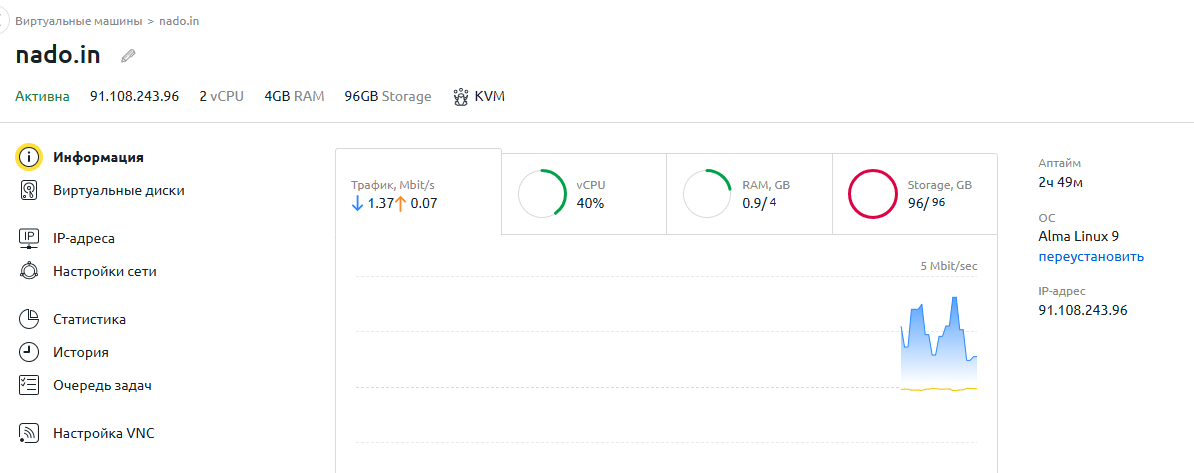Click the KVM virtualization icon in header
Image resolution: width=1194 pixels, height=473 pixels.
(461, 97)
